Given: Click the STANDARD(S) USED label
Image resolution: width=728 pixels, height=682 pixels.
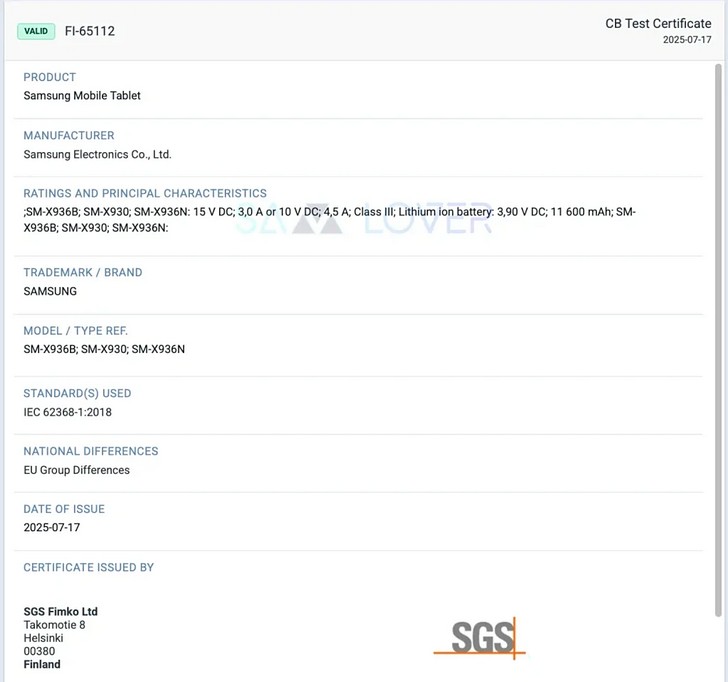Looking at the screenshot, I should coord(77,393).
